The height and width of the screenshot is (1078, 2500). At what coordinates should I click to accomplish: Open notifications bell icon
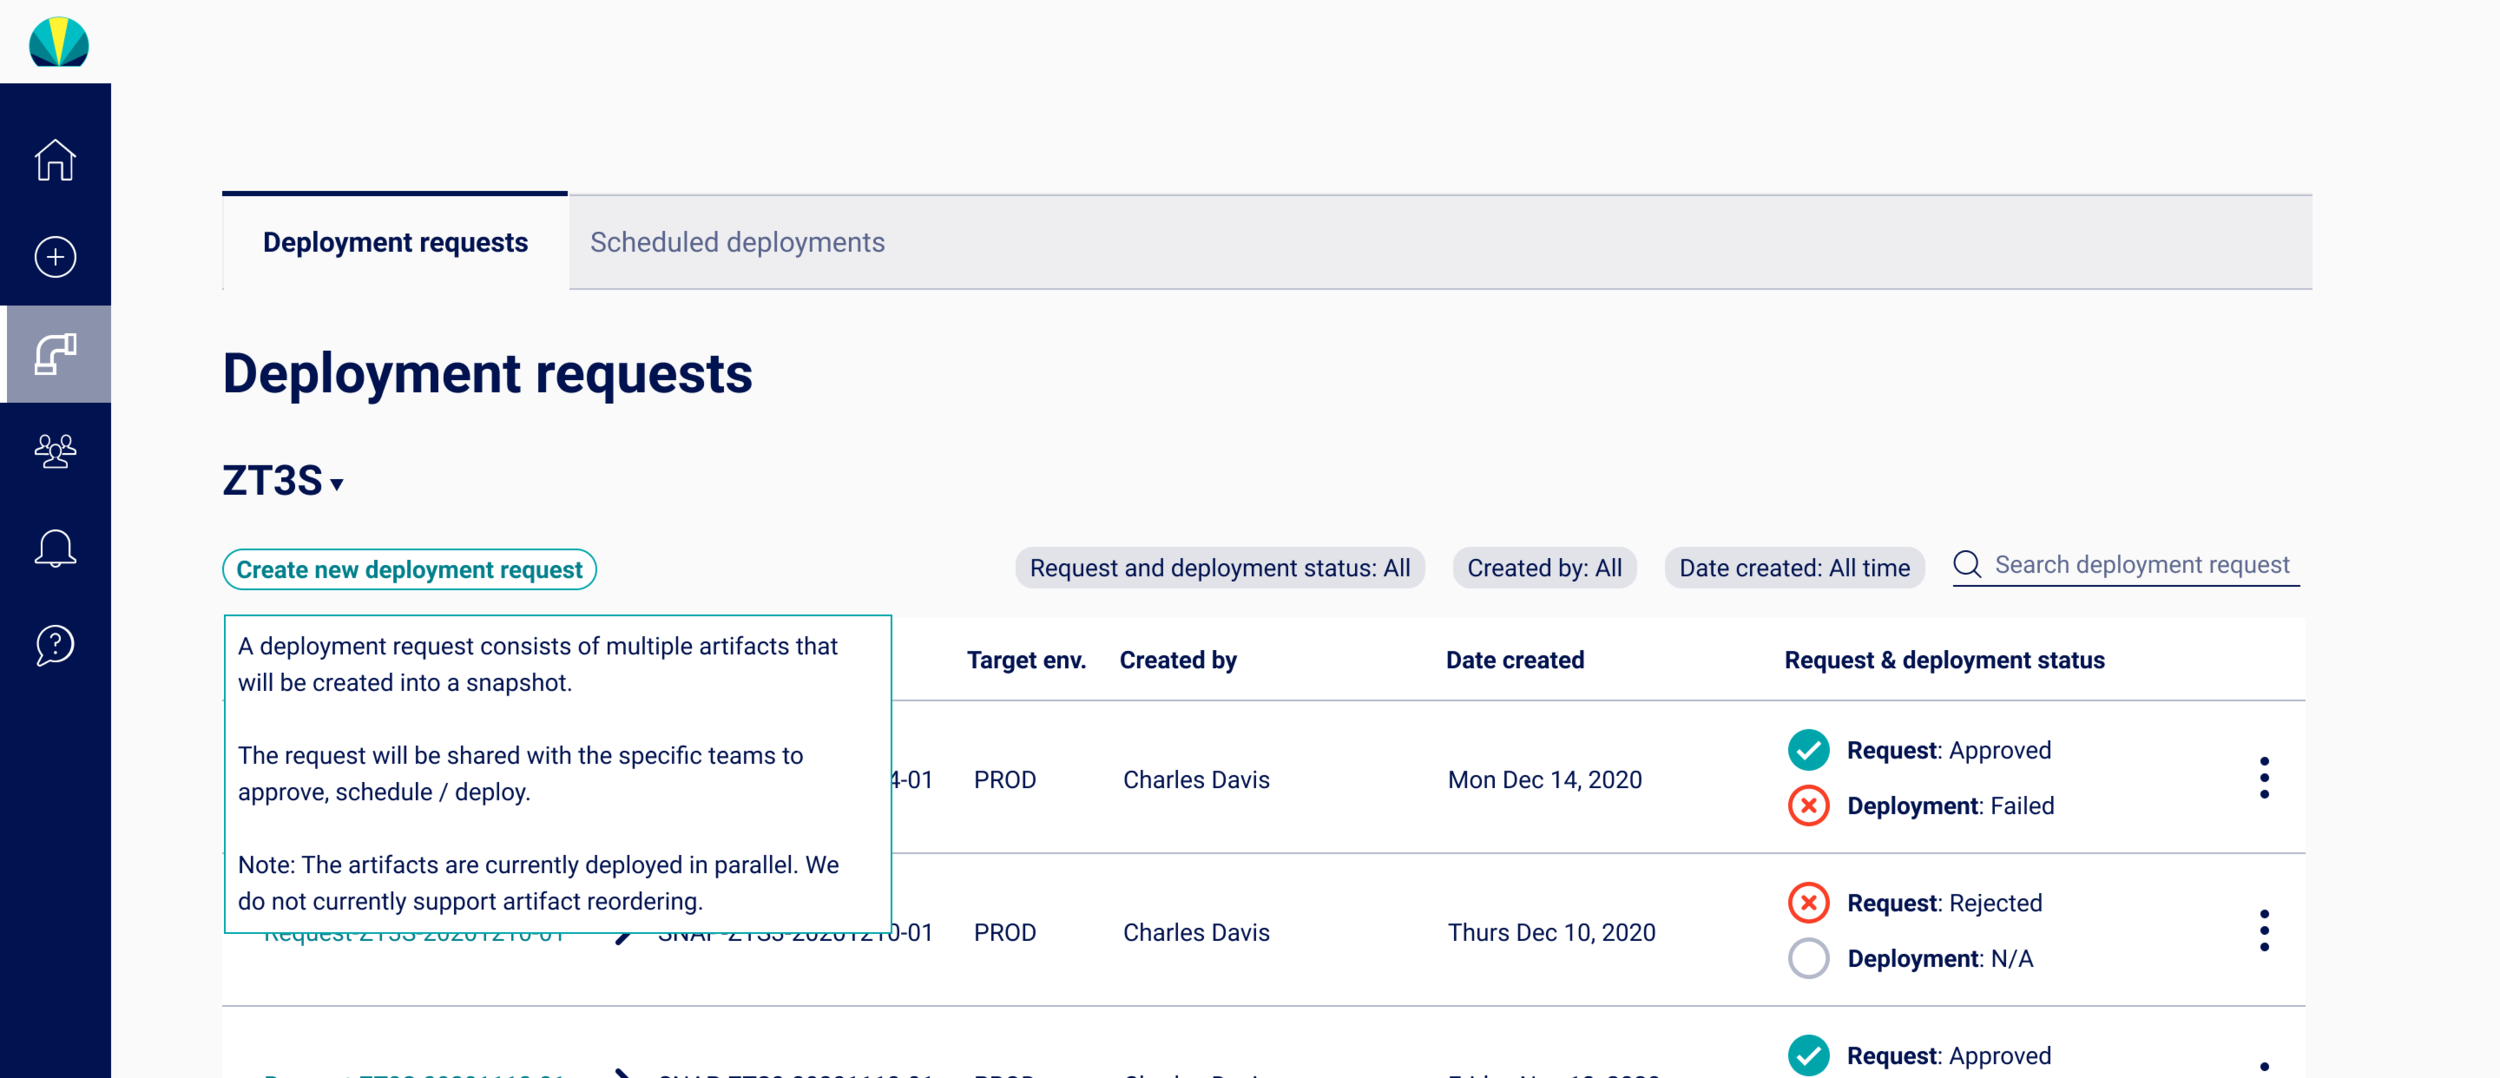pyautogui.click(x=55, y=548)
